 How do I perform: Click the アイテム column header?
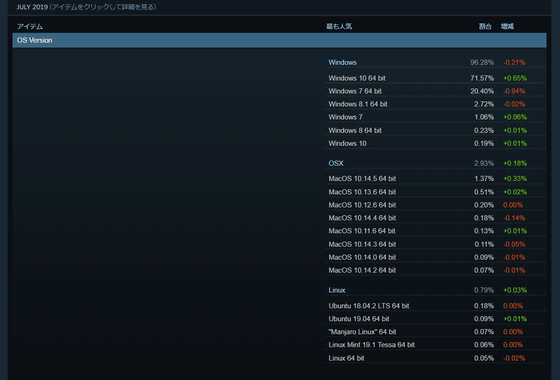tap(30, 26)
